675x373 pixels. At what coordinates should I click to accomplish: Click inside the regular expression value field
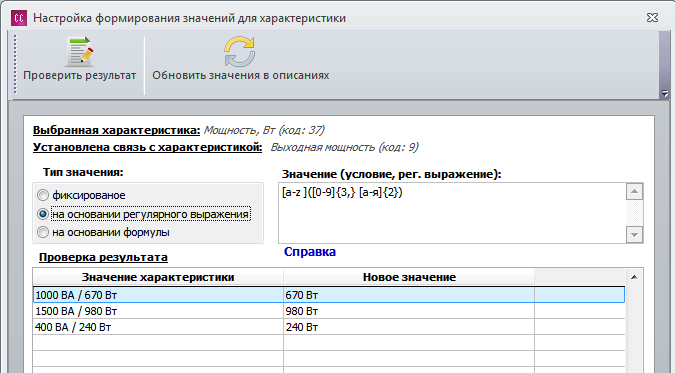coord(452,213)
